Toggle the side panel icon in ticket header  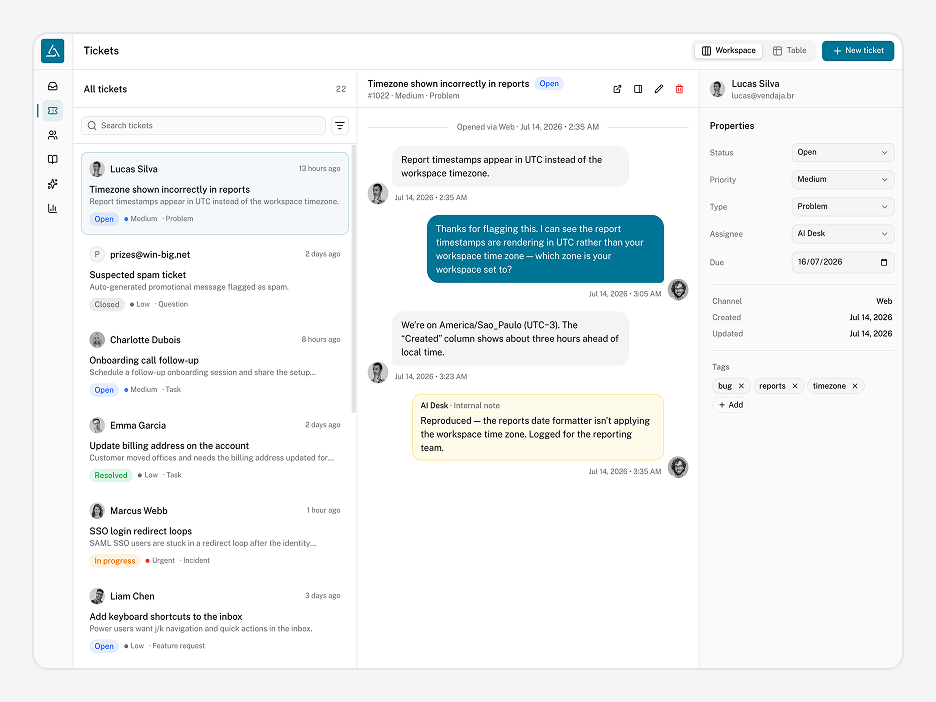pyautogui.click(x=638, y=89)
